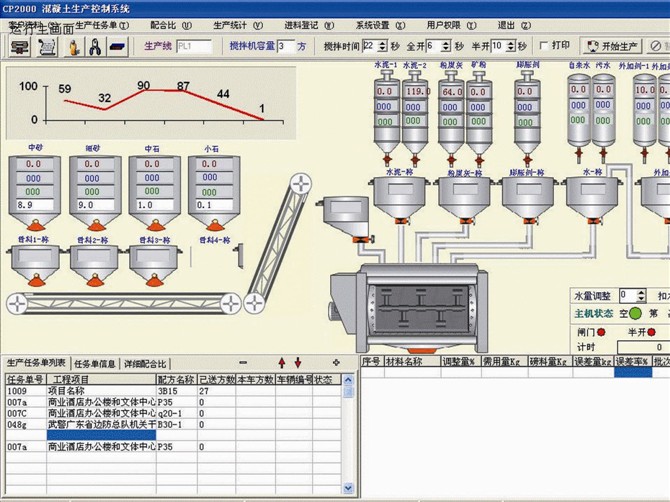Open the 配合比(U) menu
Screen dimensions: 670x502
(171, 26)
